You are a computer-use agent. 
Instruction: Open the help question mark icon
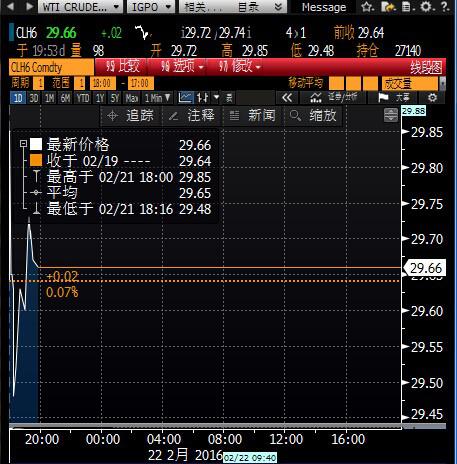[445, 7]
